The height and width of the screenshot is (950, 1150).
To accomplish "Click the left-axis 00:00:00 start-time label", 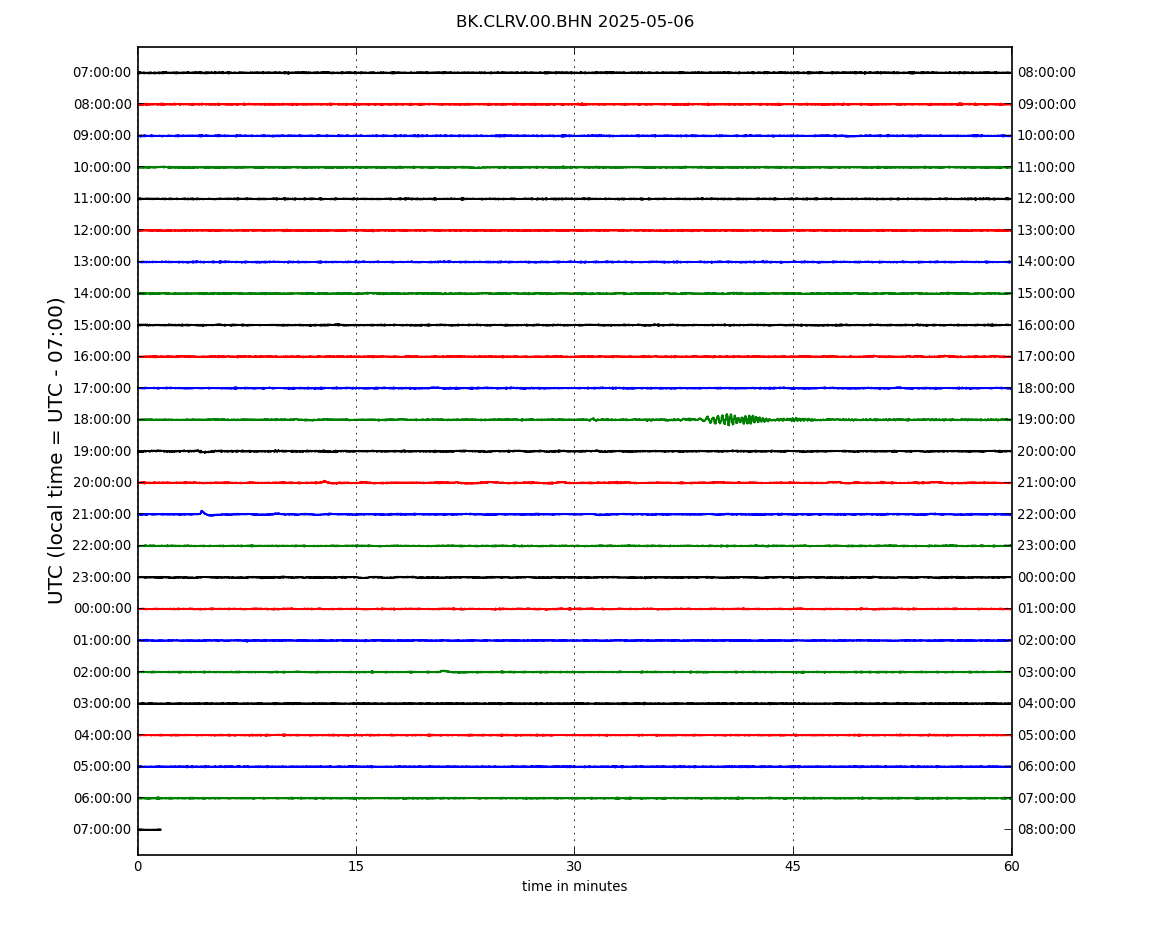I will [x=103, y=609].
